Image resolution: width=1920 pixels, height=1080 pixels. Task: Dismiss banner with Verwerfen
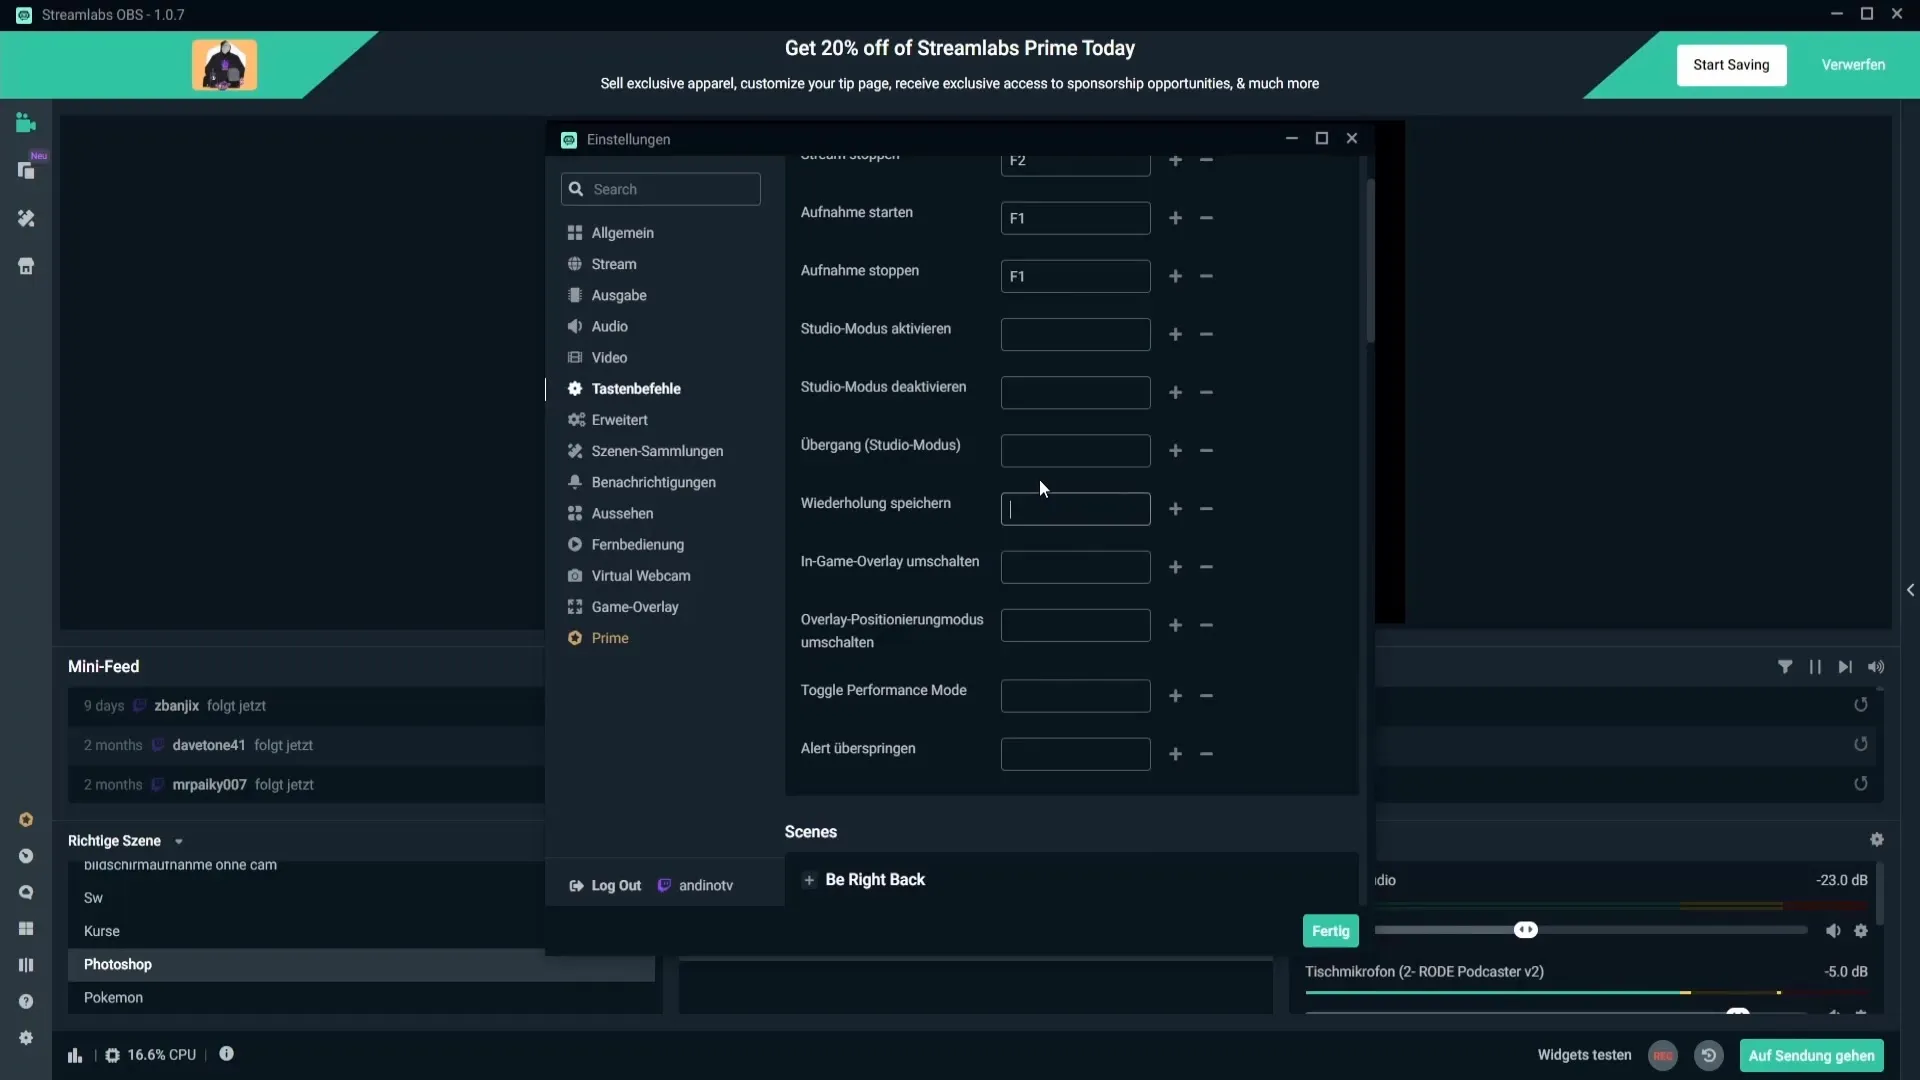1853,65
